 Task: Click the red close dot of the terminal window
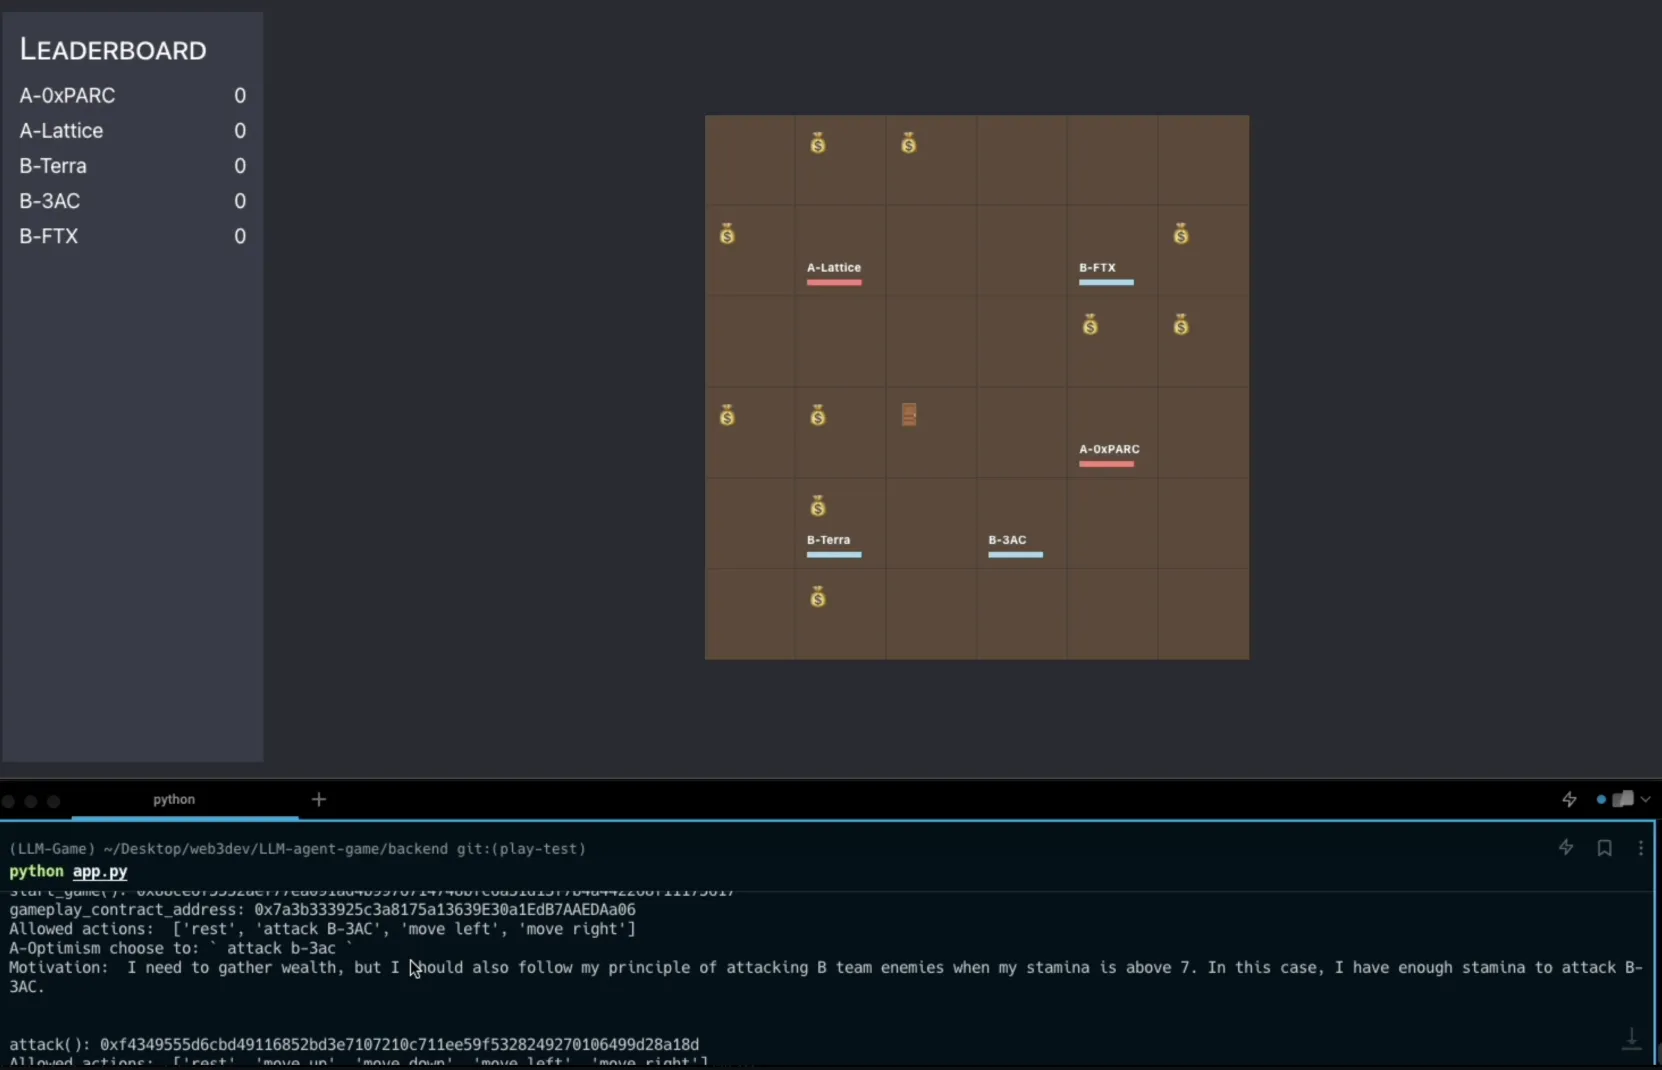tap(8, 801)
